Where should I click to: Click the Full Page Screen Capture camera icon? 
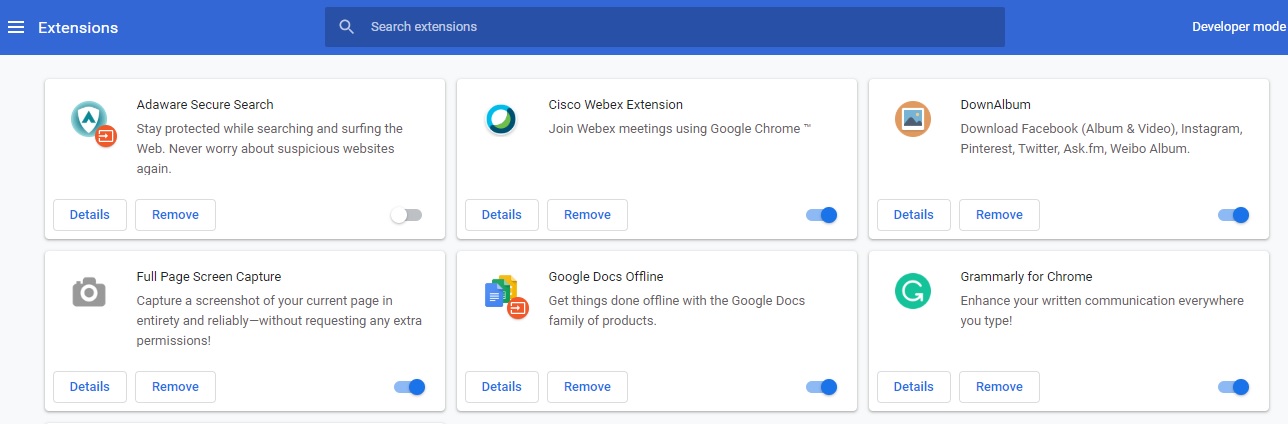click(89, 292)
